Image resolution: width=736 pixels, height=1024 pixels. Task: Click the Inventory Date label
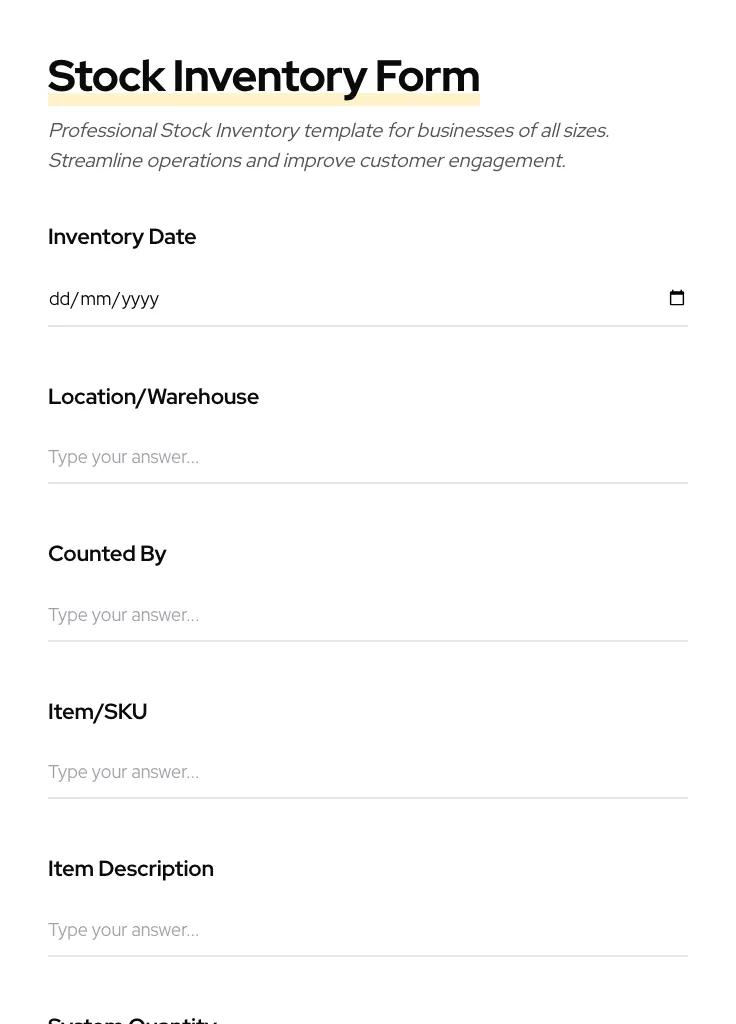point(122,237)
